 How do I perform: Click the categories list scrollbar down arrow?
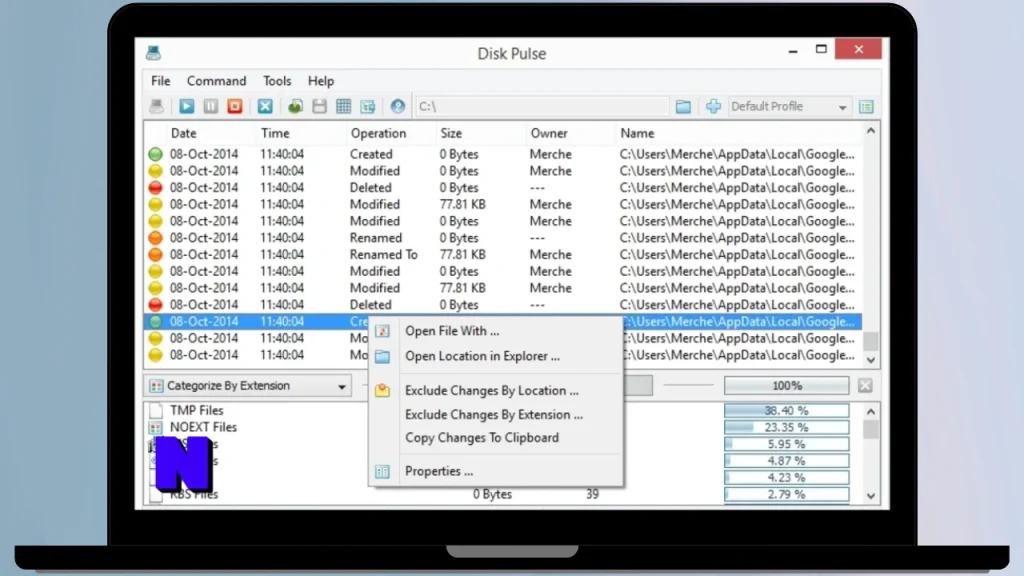pos(871,496)
